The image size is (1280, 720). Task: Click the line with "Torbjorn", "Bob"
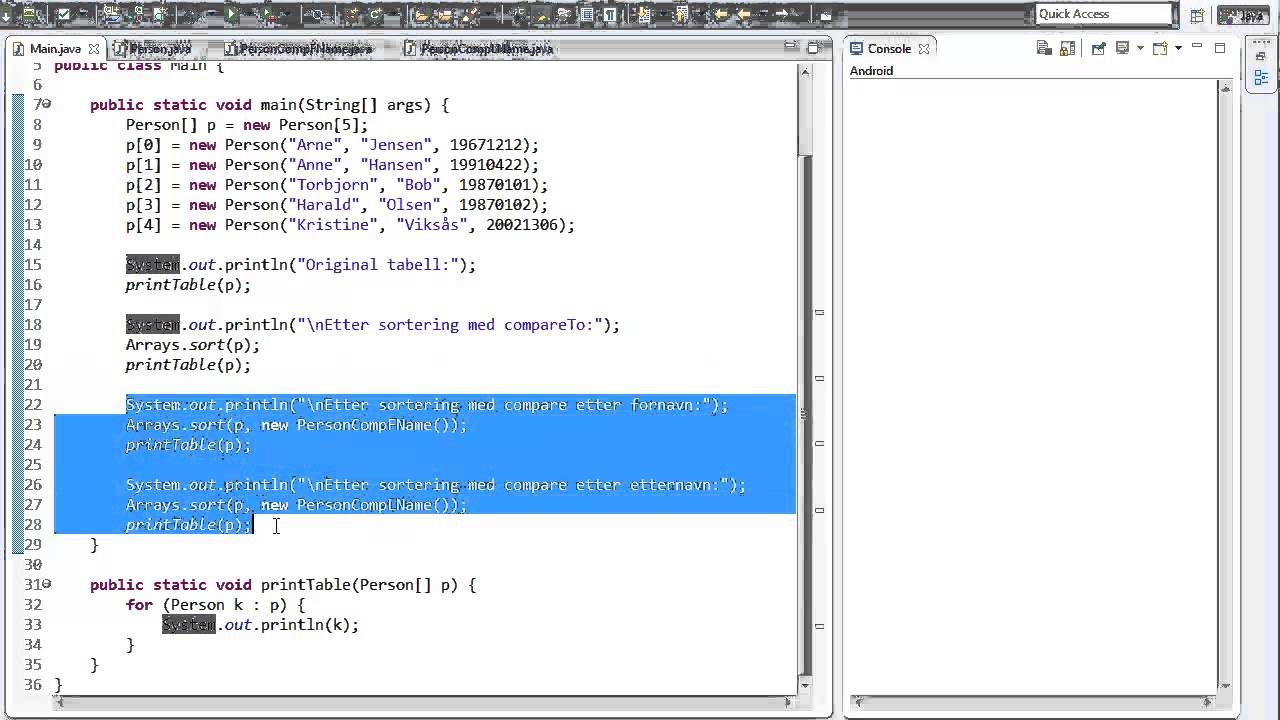point(337,184)
